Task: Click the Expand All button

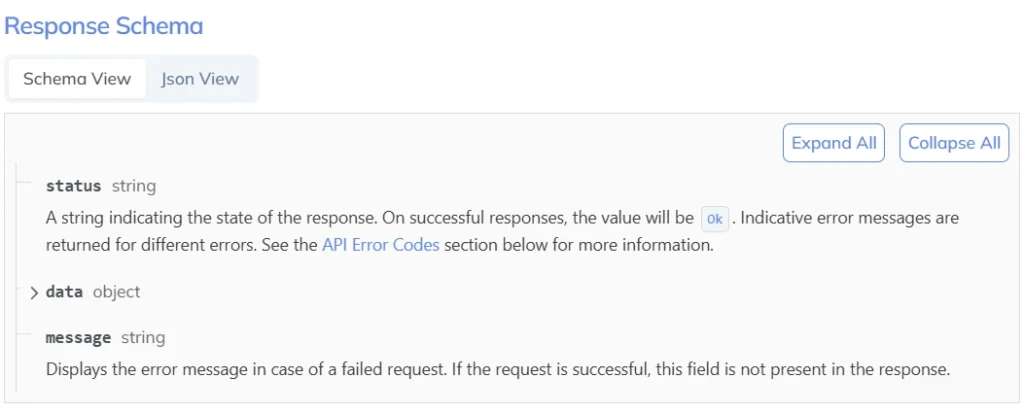Action: 834,143
